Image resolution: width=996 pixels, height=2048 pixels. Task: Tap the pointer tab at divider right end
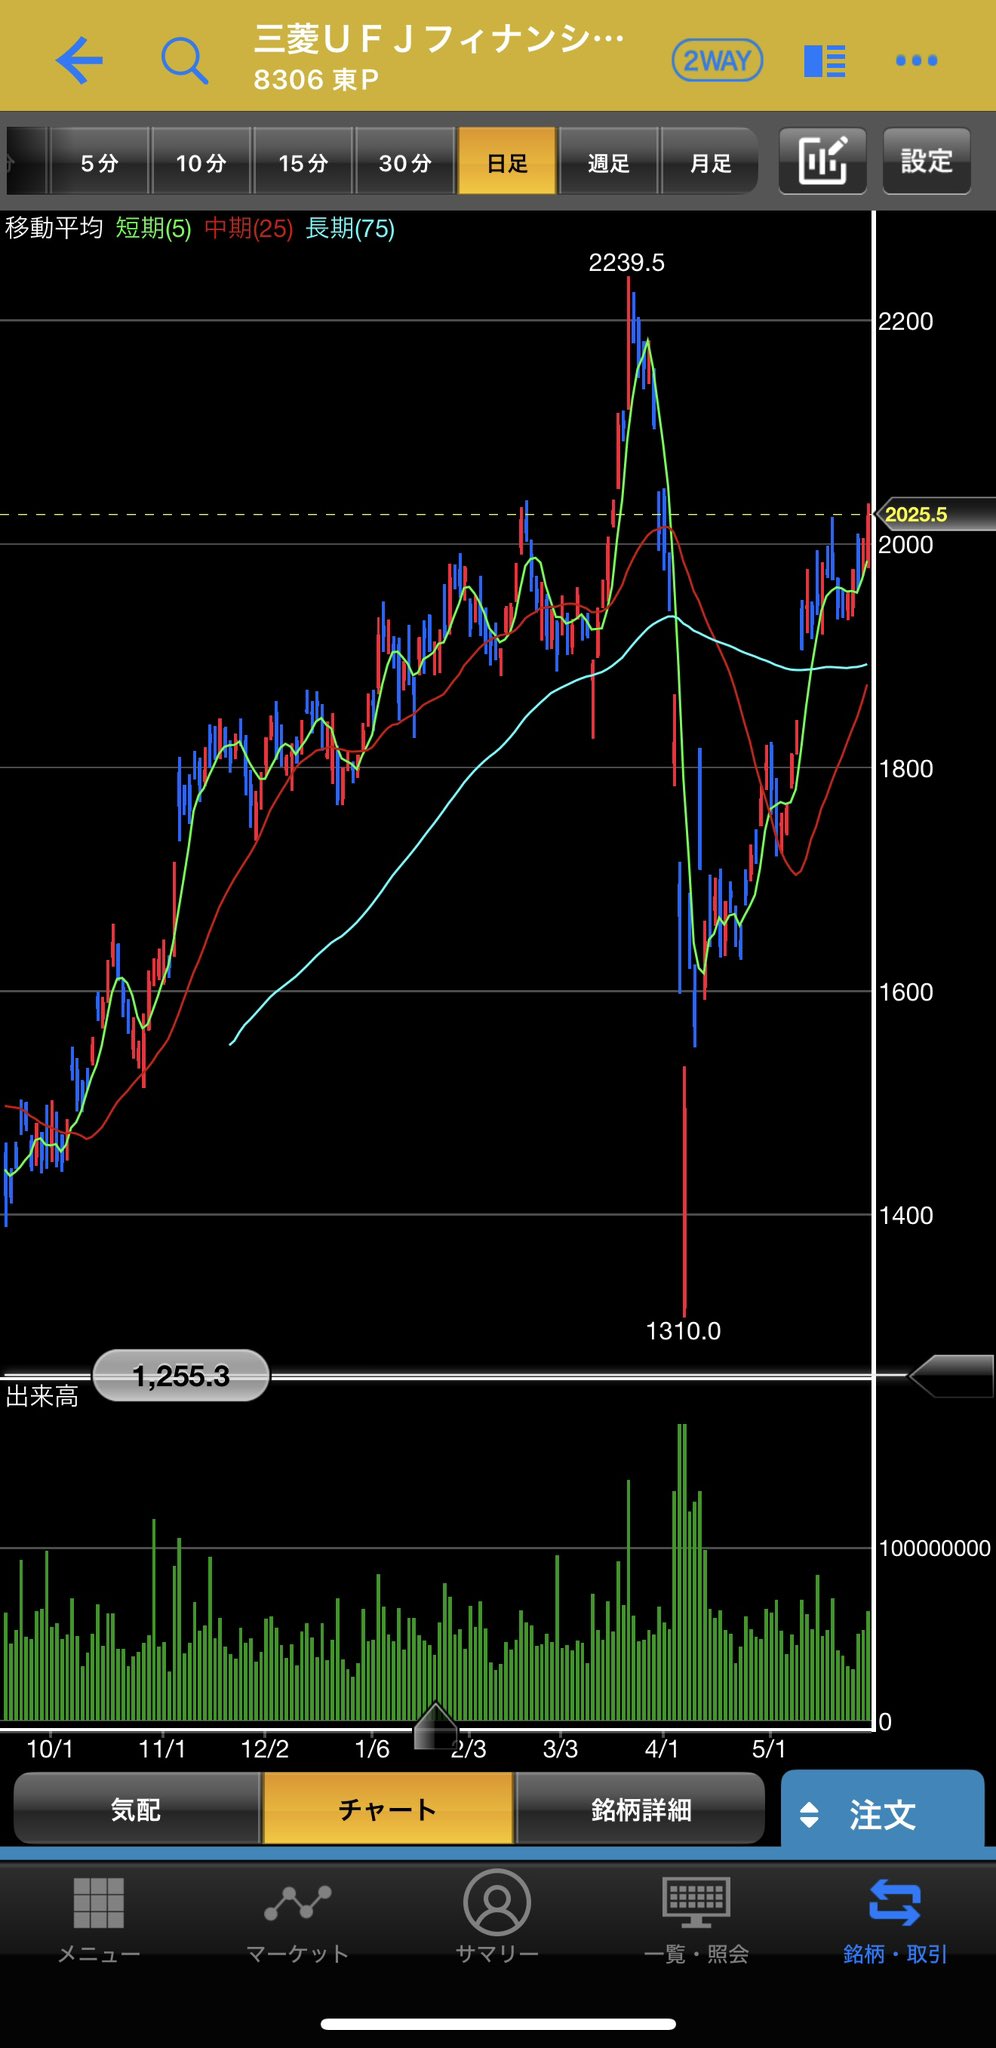tap(951, 1377)
